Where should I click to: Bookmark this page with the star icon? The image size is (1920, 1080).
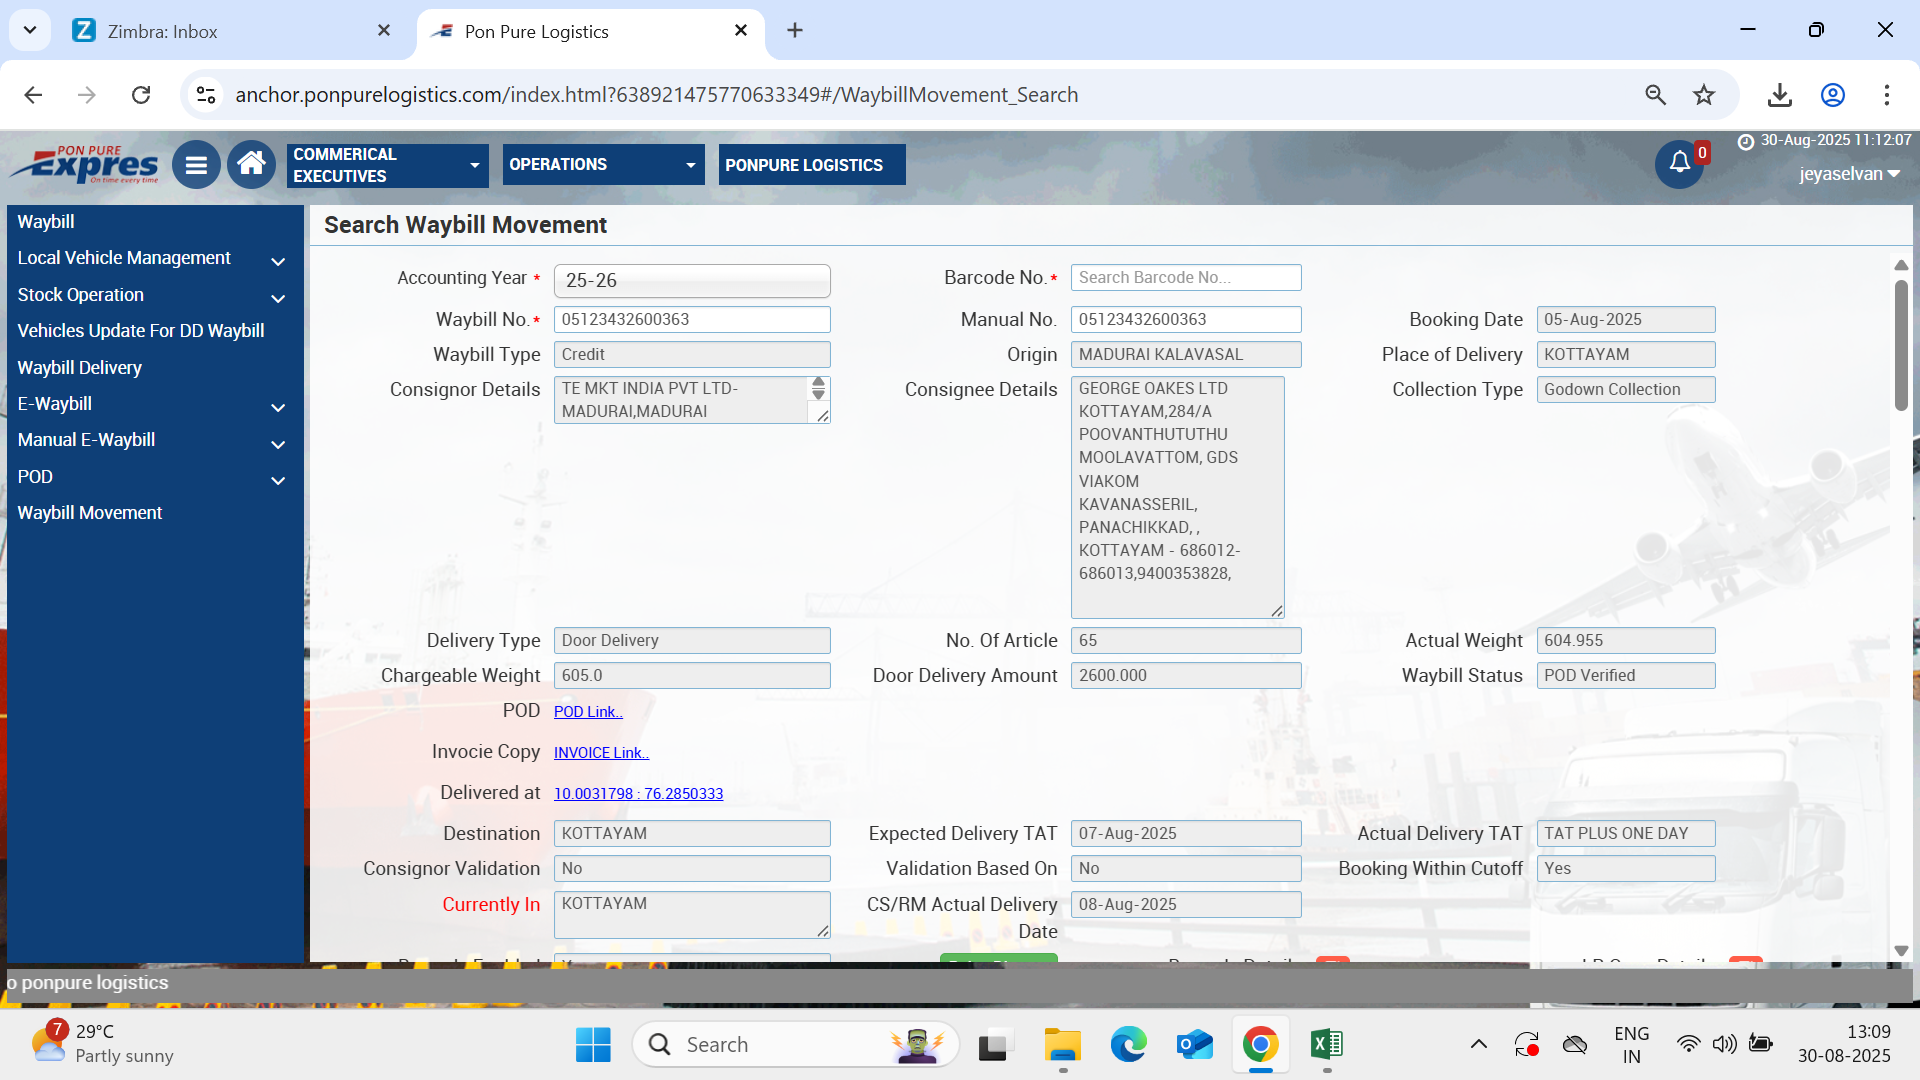pos(1704,95)
